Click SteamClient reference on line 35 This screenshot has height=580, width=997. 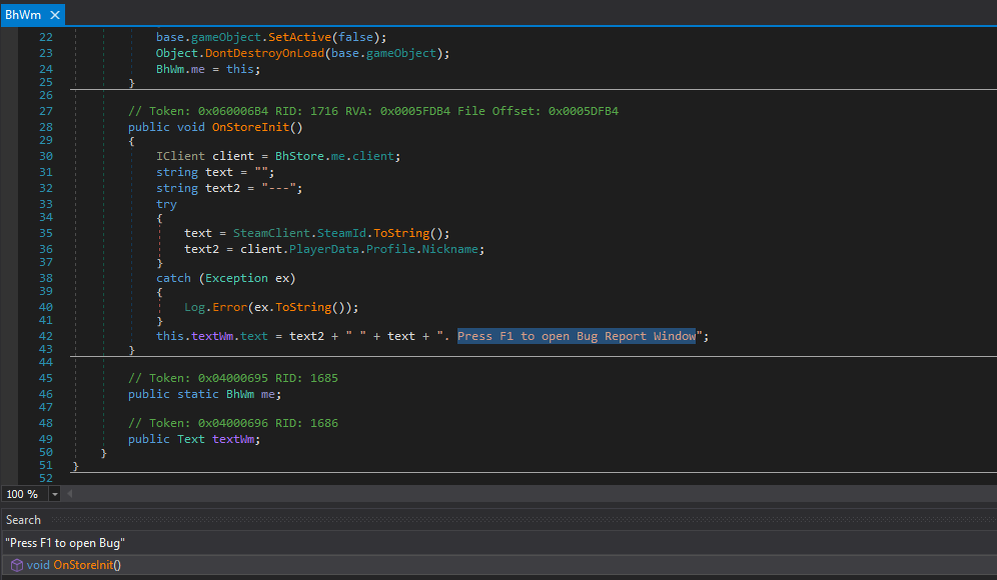(272, 233)
